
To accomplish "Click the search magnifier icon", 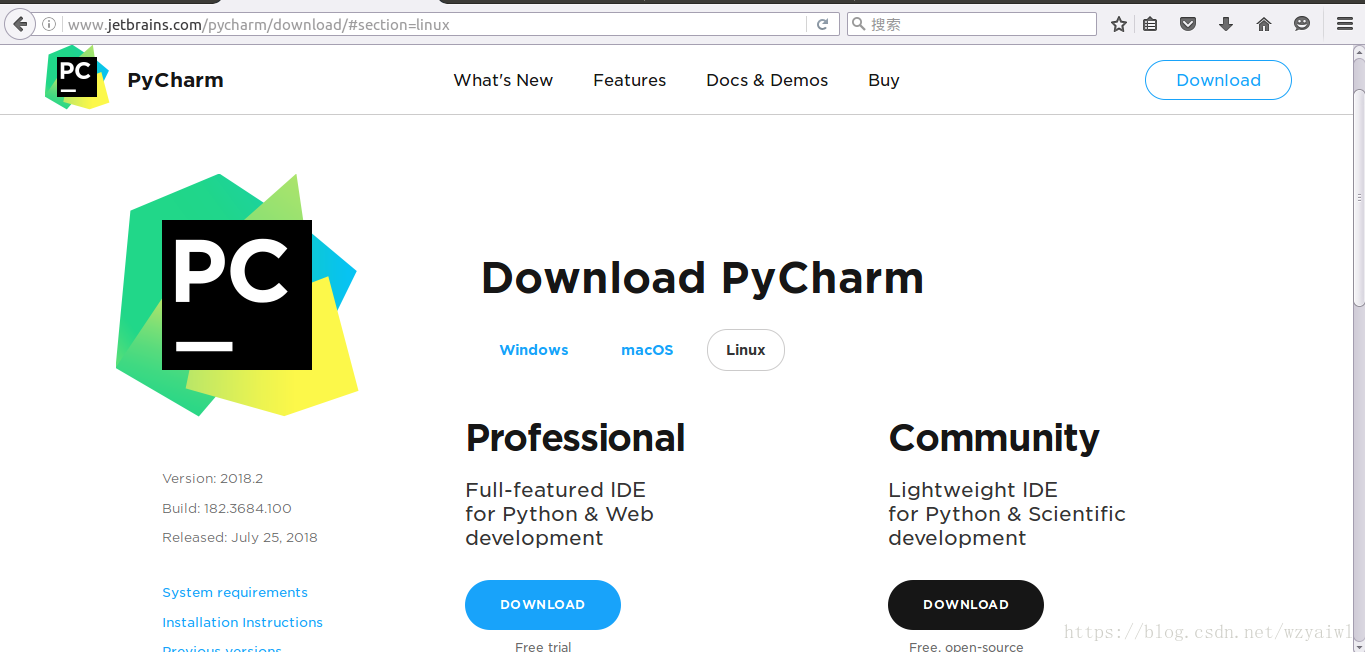I will 858,24.
